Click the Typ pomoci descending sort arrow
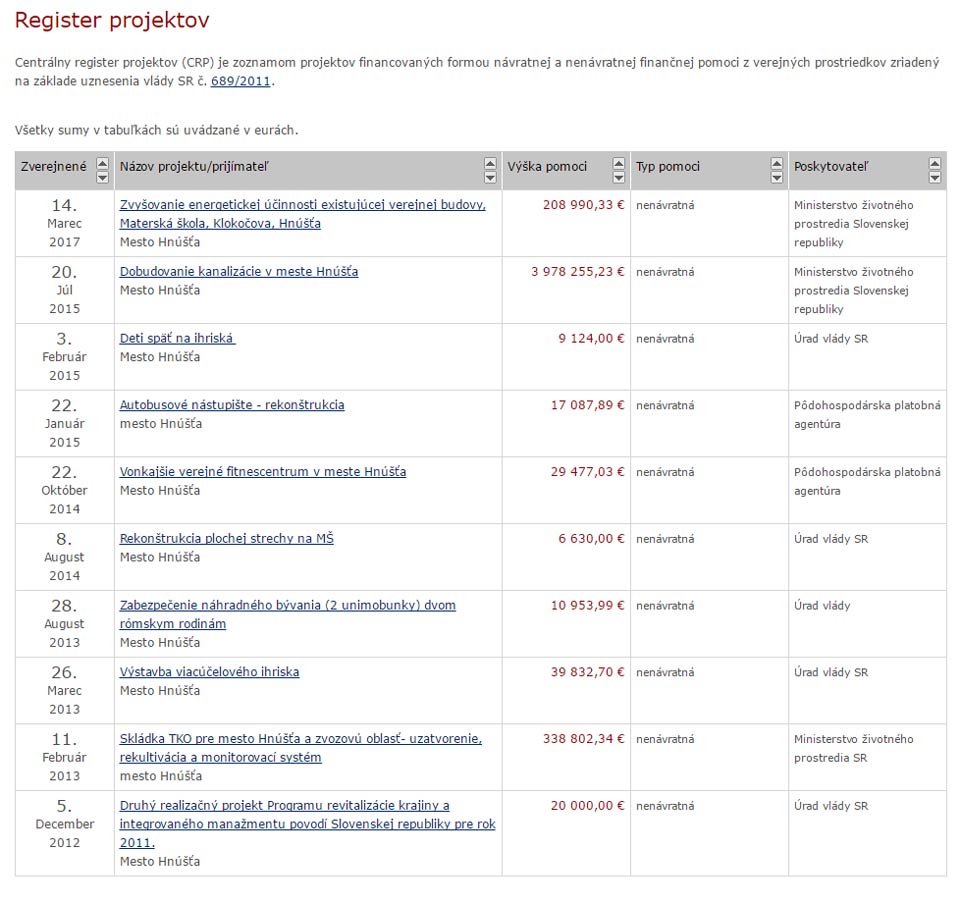 point(777,178)
